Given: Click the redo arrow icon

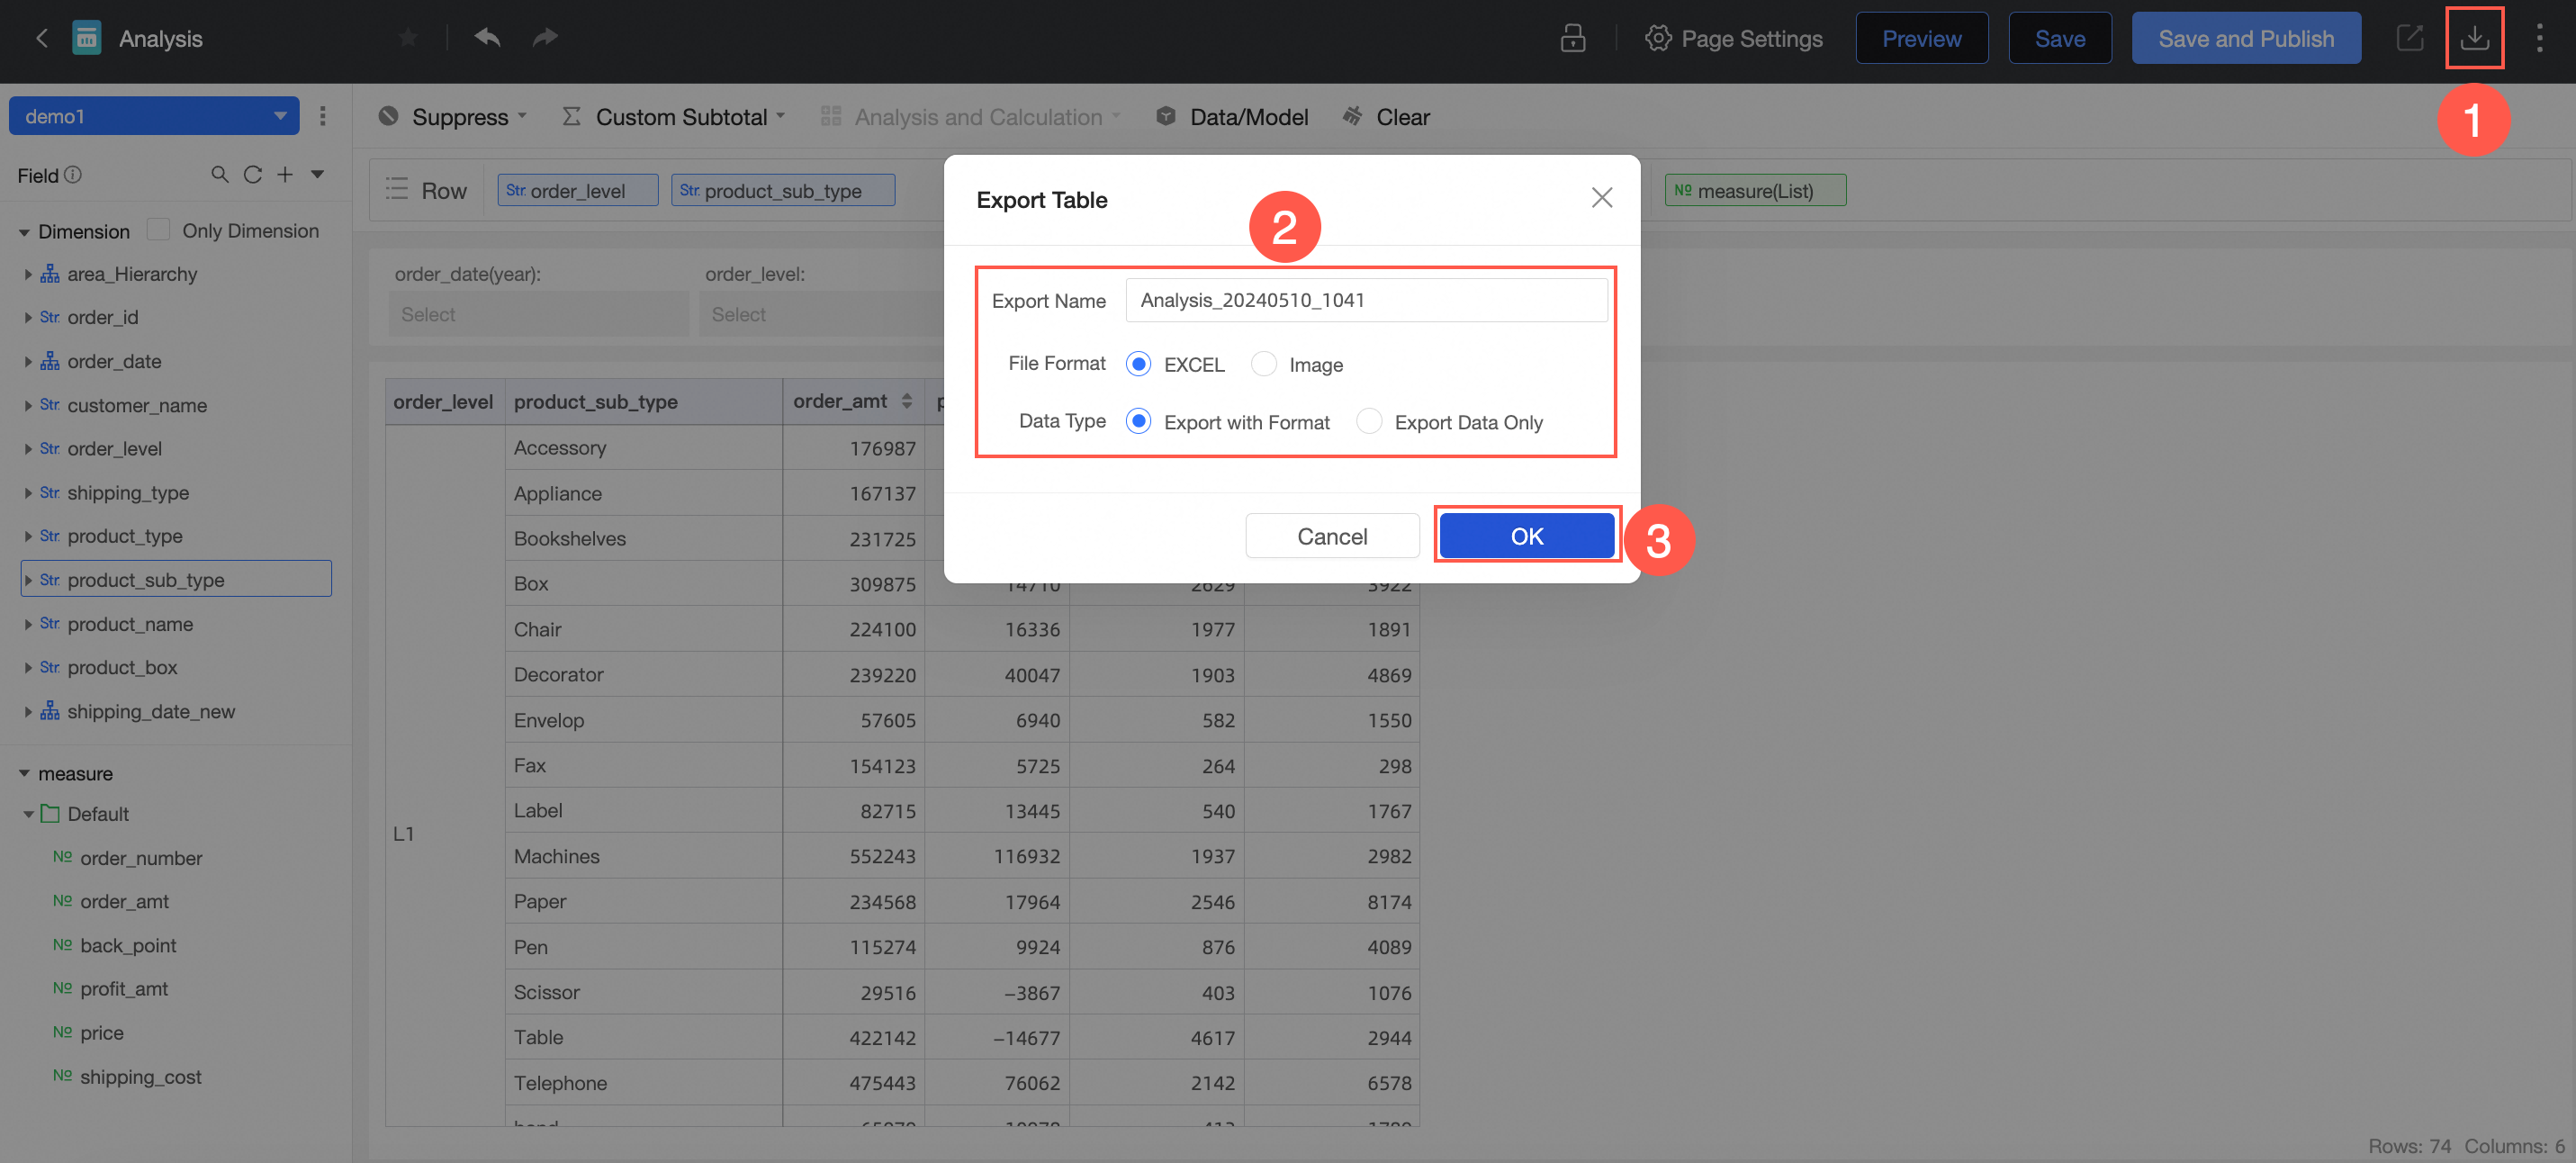Looking at the screenshot, I should [x=545, y=38].
